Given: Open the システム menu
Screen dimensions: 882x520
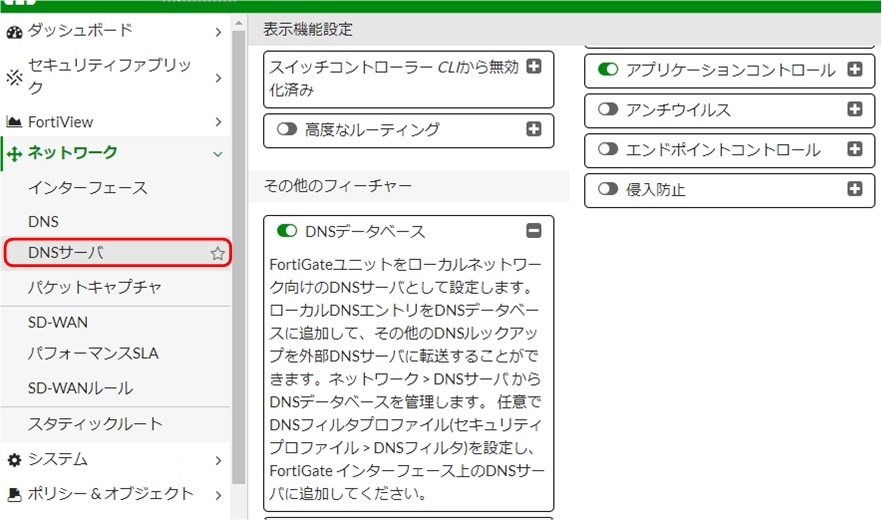Looking at the screenshot, I should coord(115,460).
